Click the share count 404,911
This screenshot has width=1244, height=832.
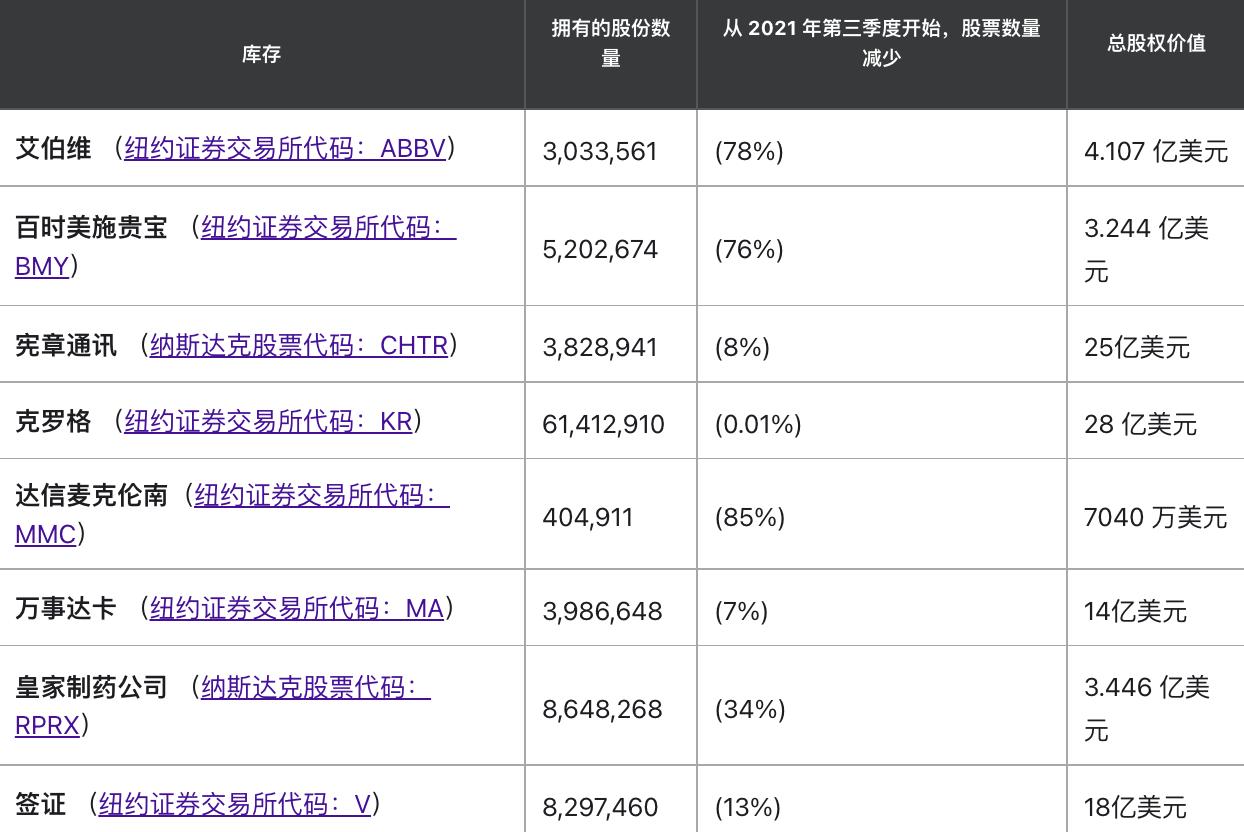click(x=588, y=517)
